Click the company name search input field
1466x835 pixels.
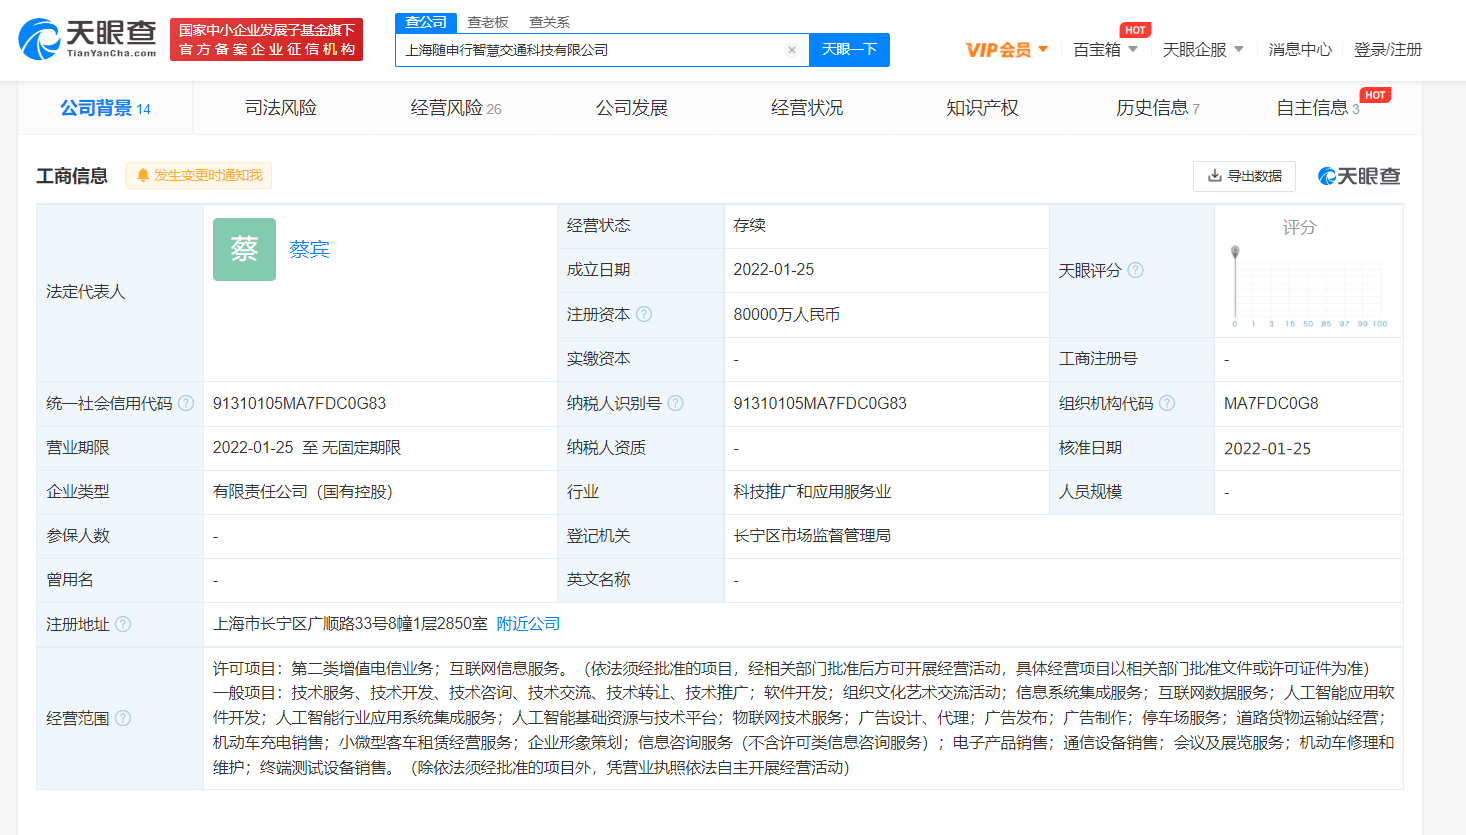[x=590, y=50]
